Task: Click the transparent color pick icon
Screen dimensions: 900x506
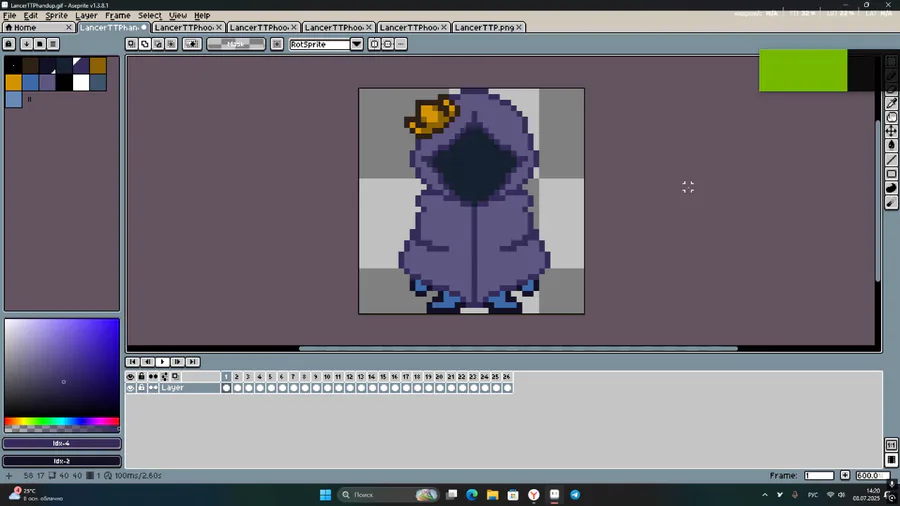Action: coord(192,44)
